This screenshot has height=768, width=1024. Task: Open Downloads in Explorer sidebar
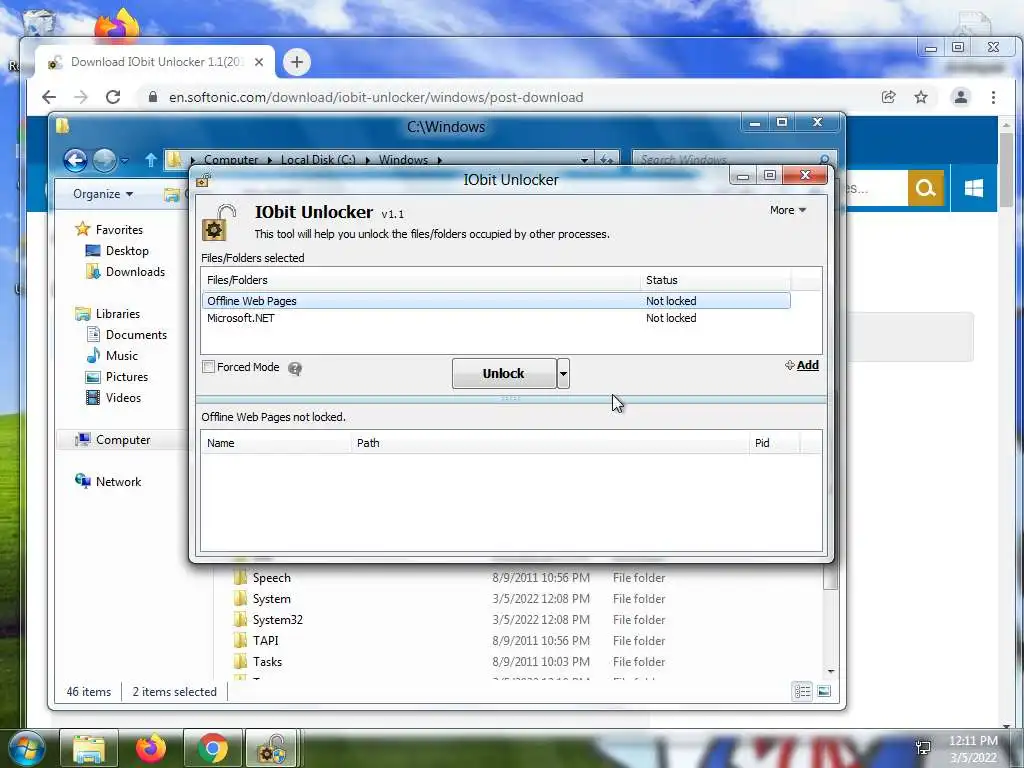(x=125, y=272)
